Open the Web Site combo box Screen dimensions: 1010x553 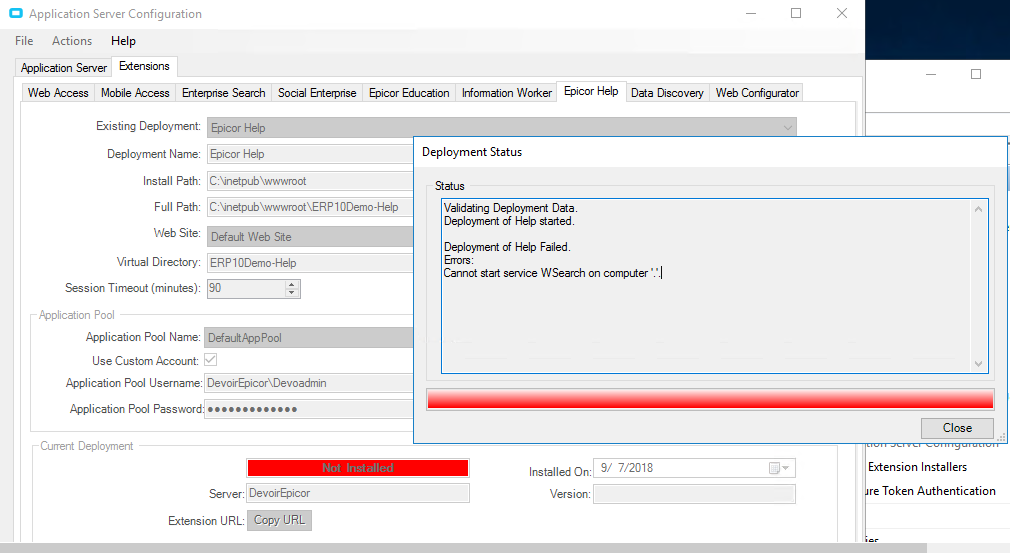tap(310, 236)
